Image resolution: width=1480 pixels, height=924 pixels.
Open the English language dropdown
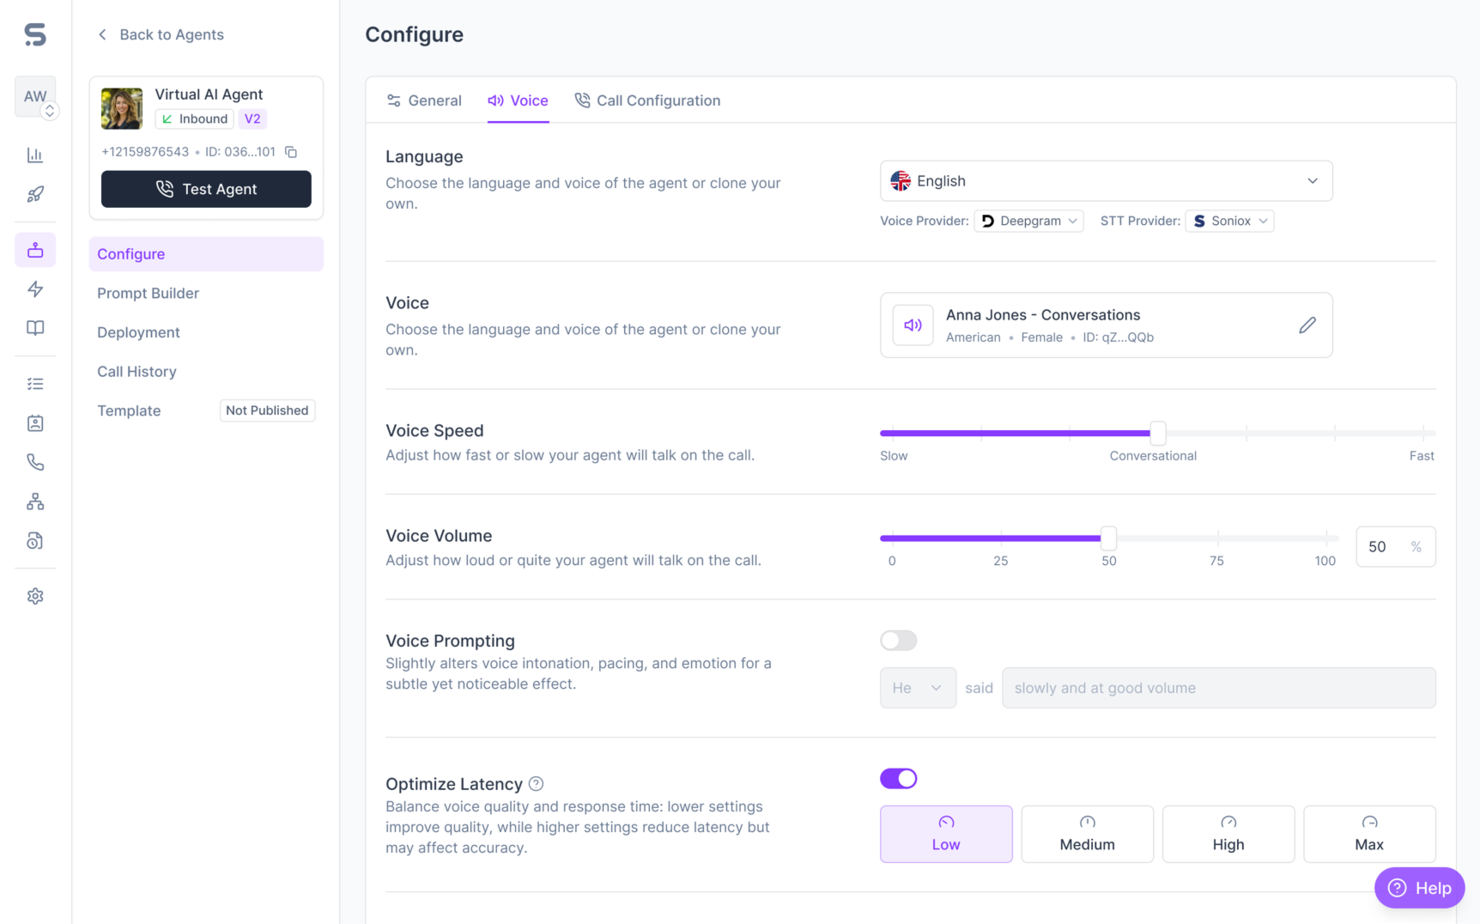1105,181
